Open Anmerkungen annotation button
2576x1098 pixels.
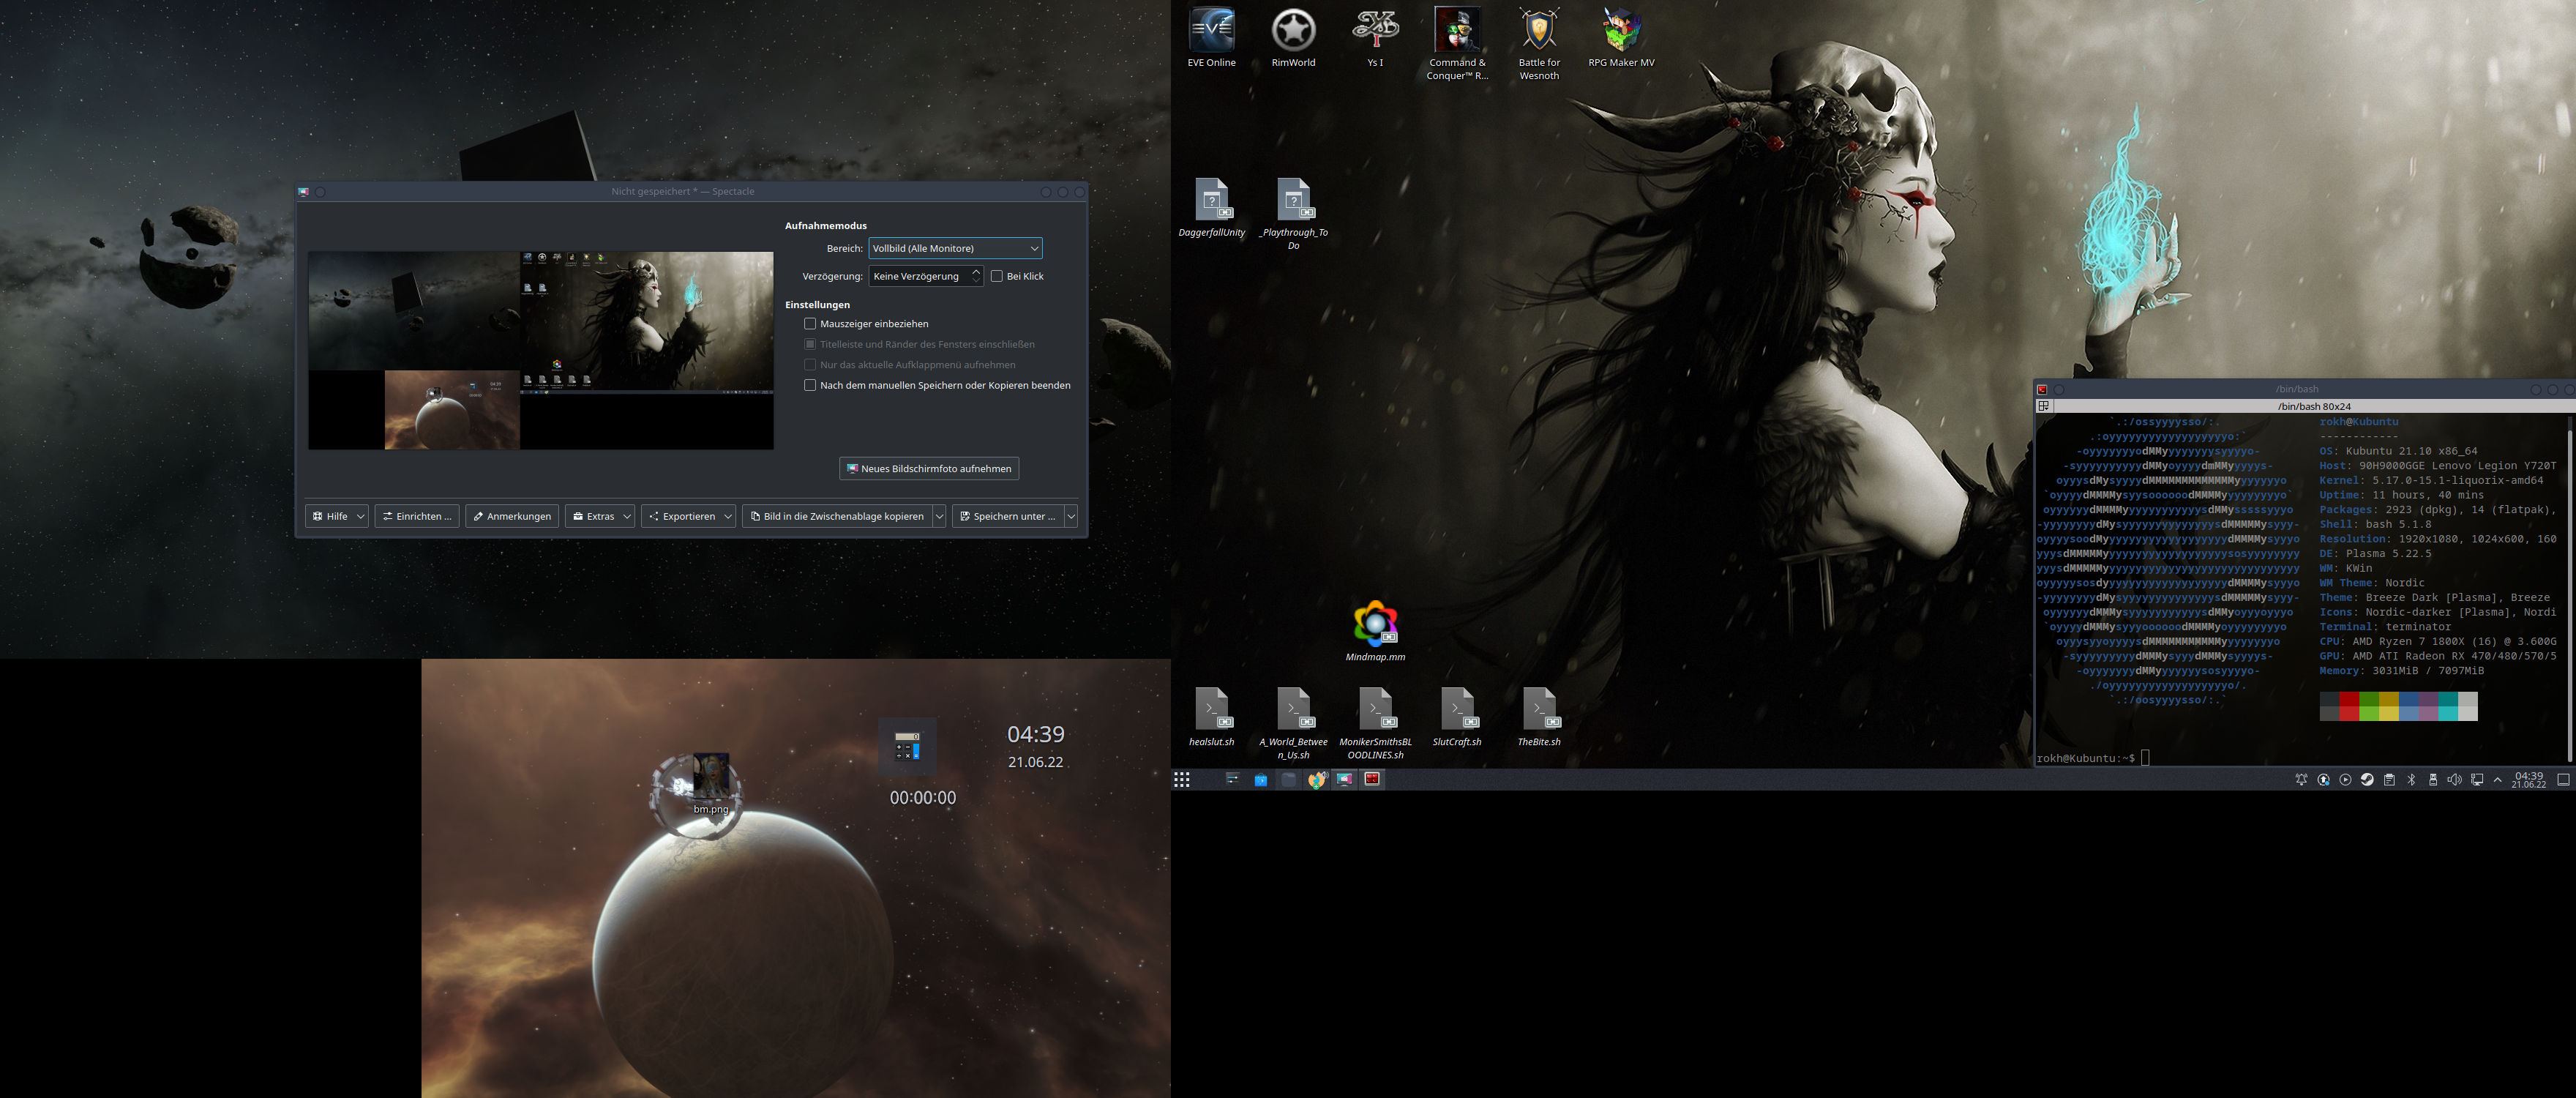pyautogui.click(x=512, y=516)
